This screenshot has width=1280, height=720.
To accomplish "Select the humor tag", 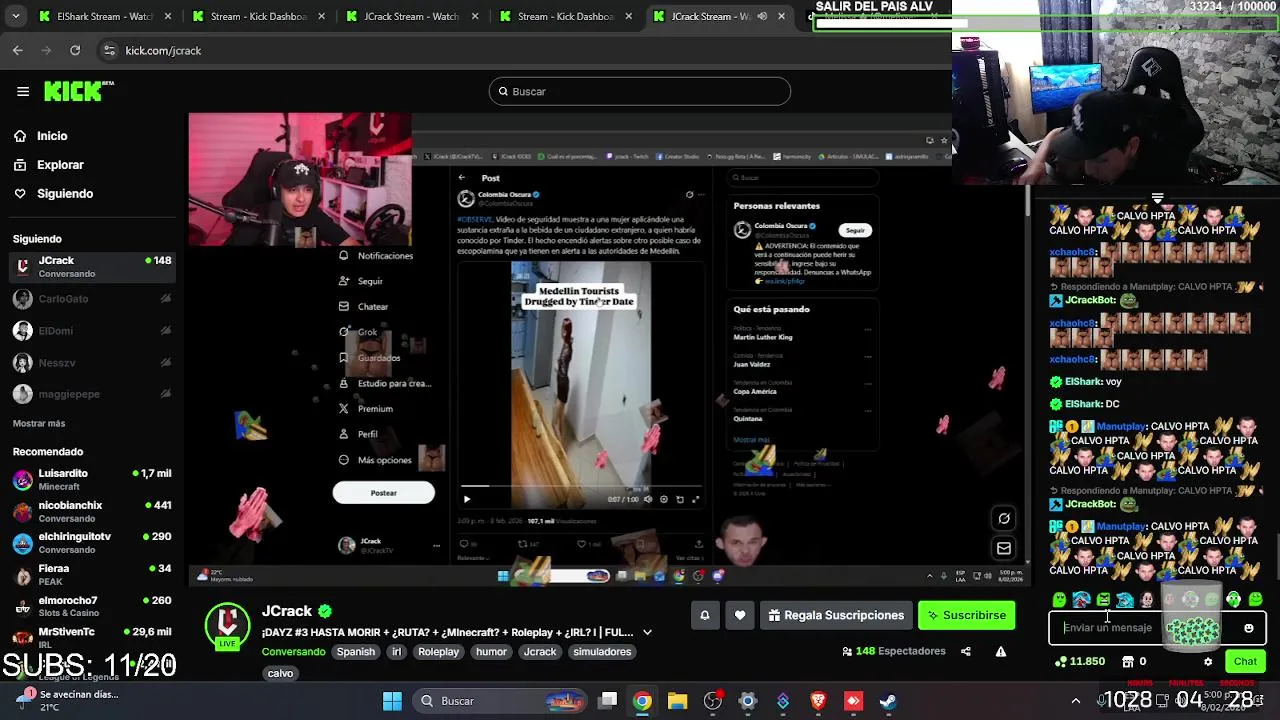I will pyautogui.click(x=491, y=652).
